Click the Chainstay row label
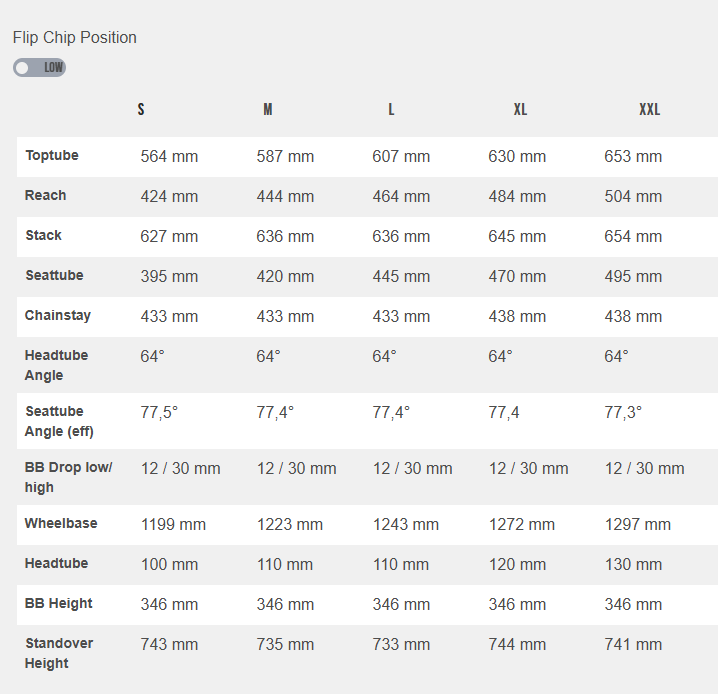The height and width of the screenshot is (694, 718). pyautogui.click(x=58, y=316)
